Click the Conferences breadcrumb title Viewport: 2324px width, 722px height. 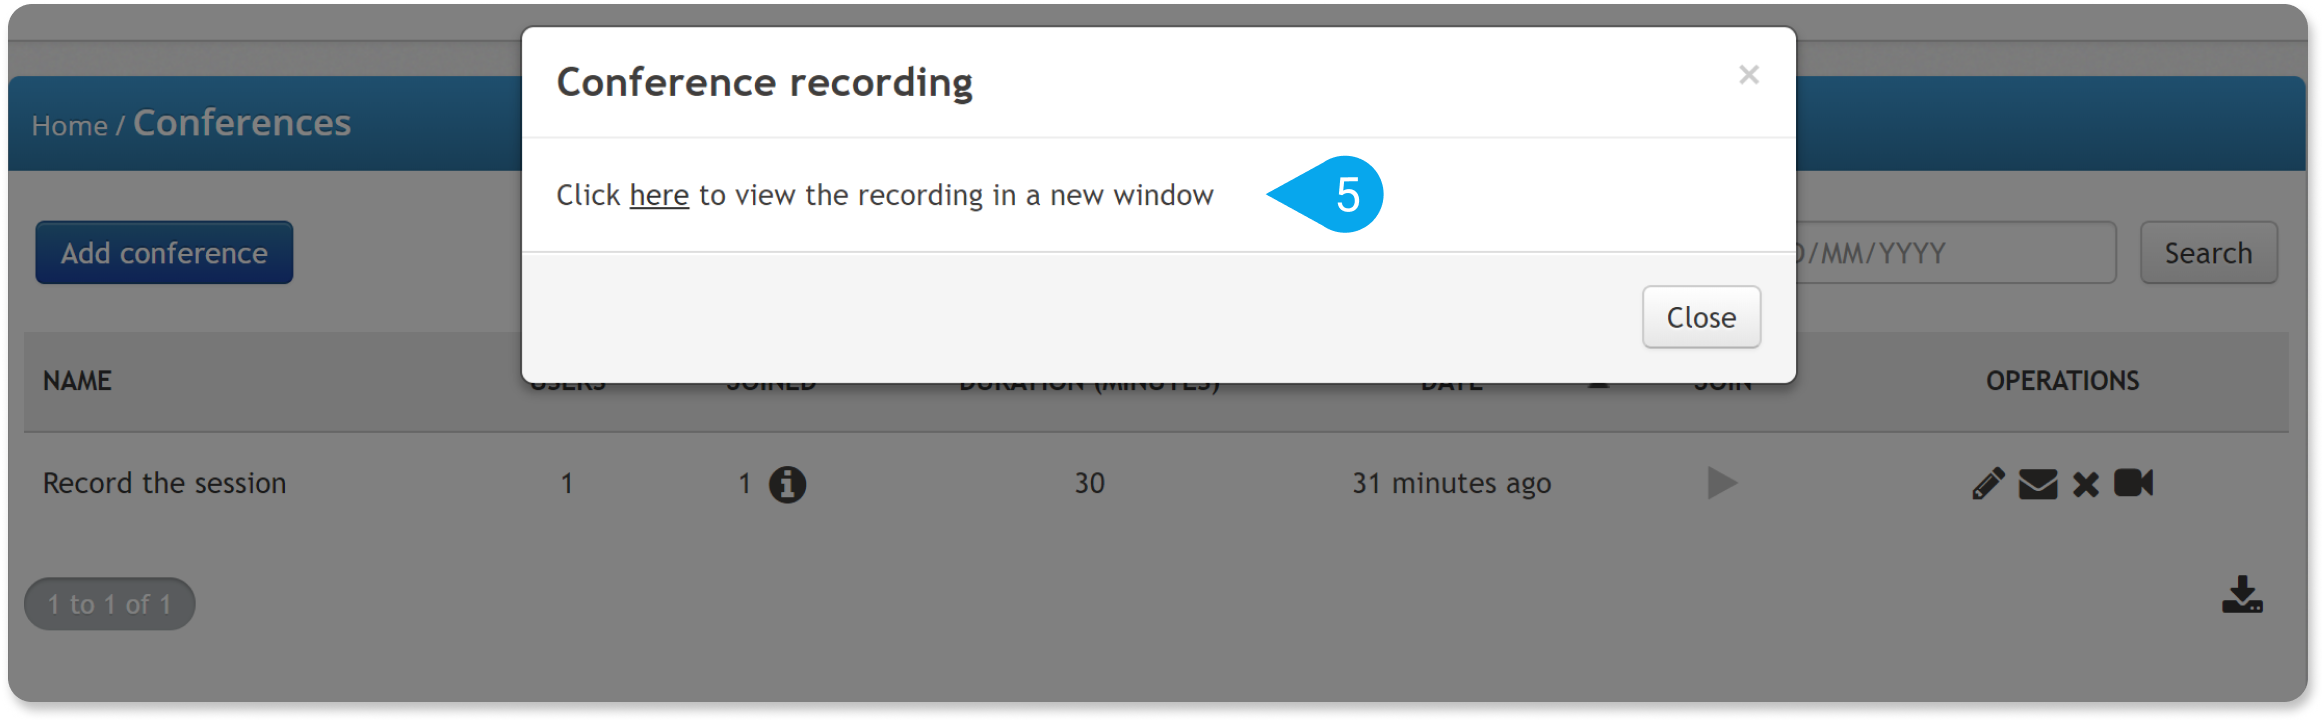pyautogui.click(x=242, y=123)
